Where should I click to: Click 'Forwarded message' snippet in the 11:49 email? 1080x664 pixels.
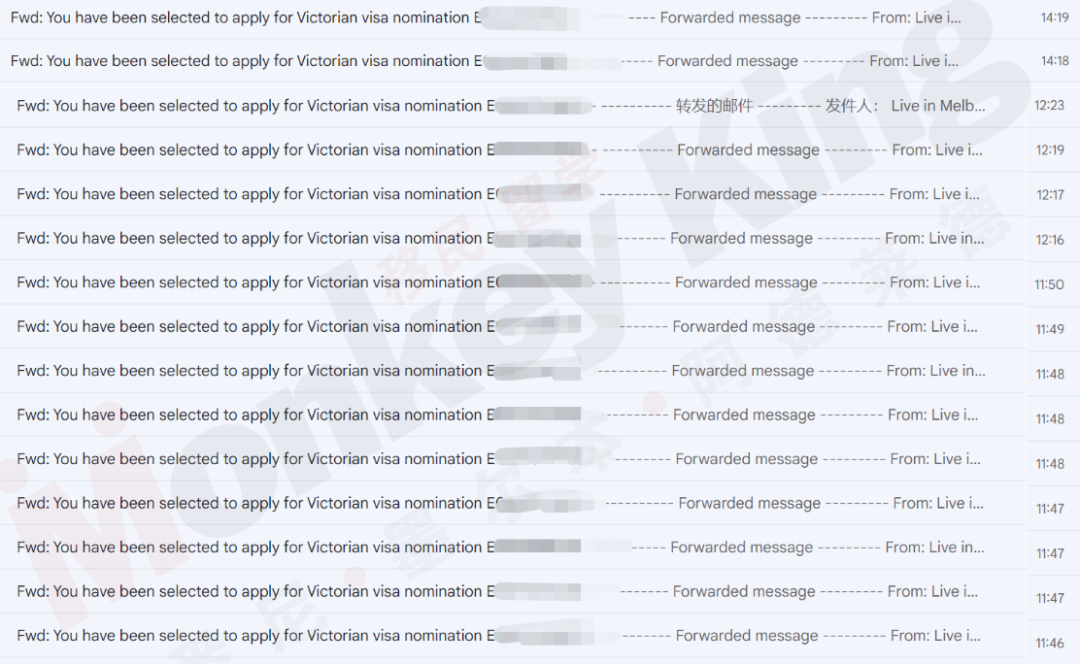(743, 326)
